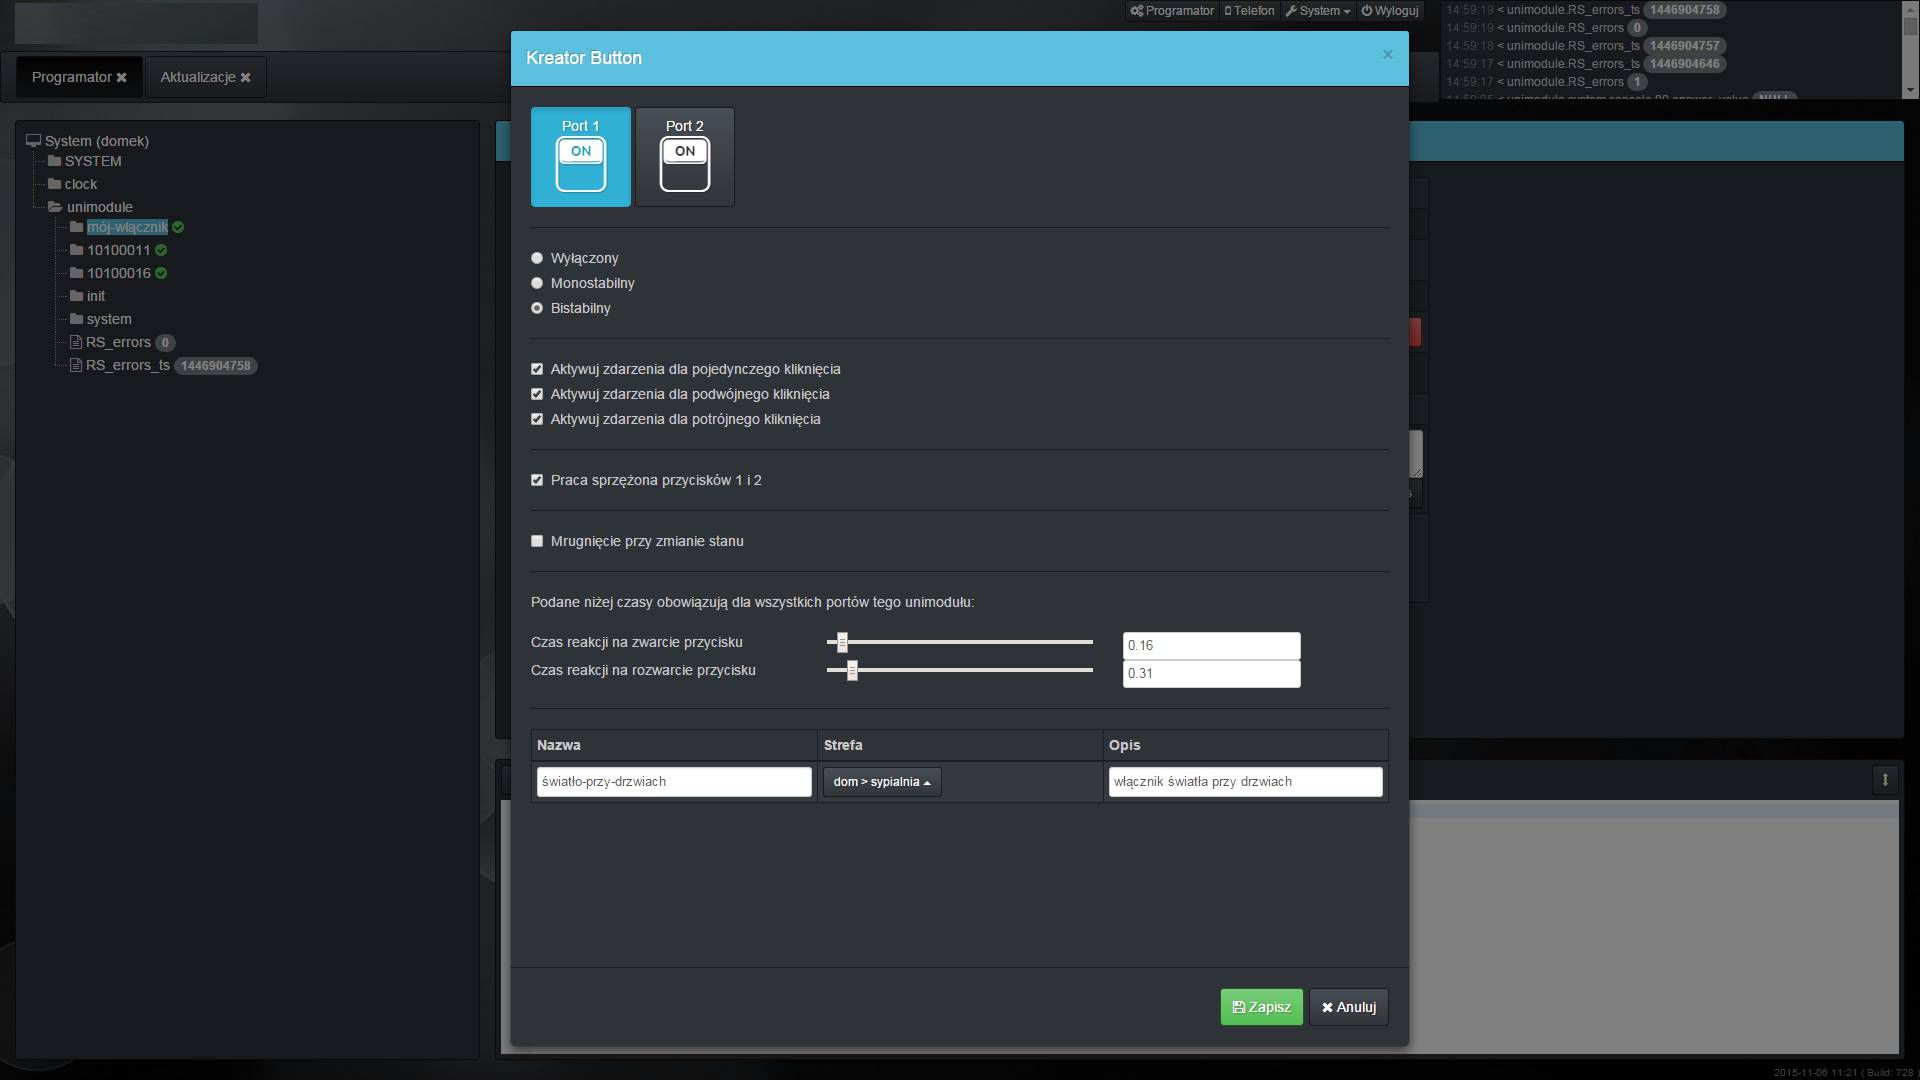
Task: Close the Programator tab with the x icon
Action: click(x=122, y=78)
